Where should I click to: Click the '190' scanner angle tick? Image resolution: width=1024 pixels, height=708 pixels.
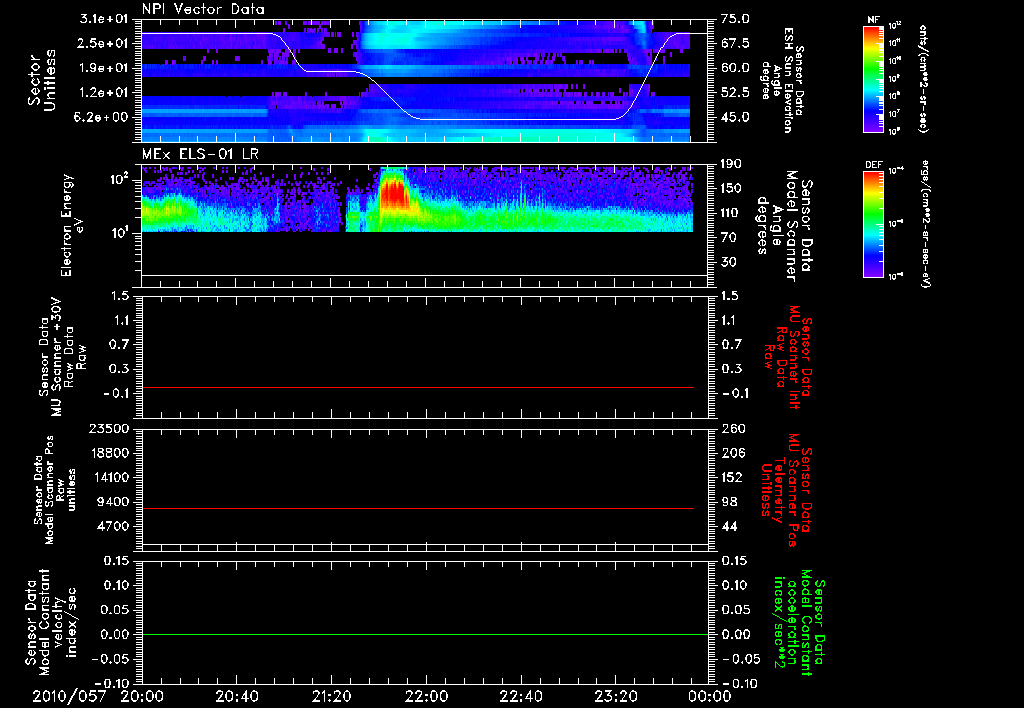(732, 164)
